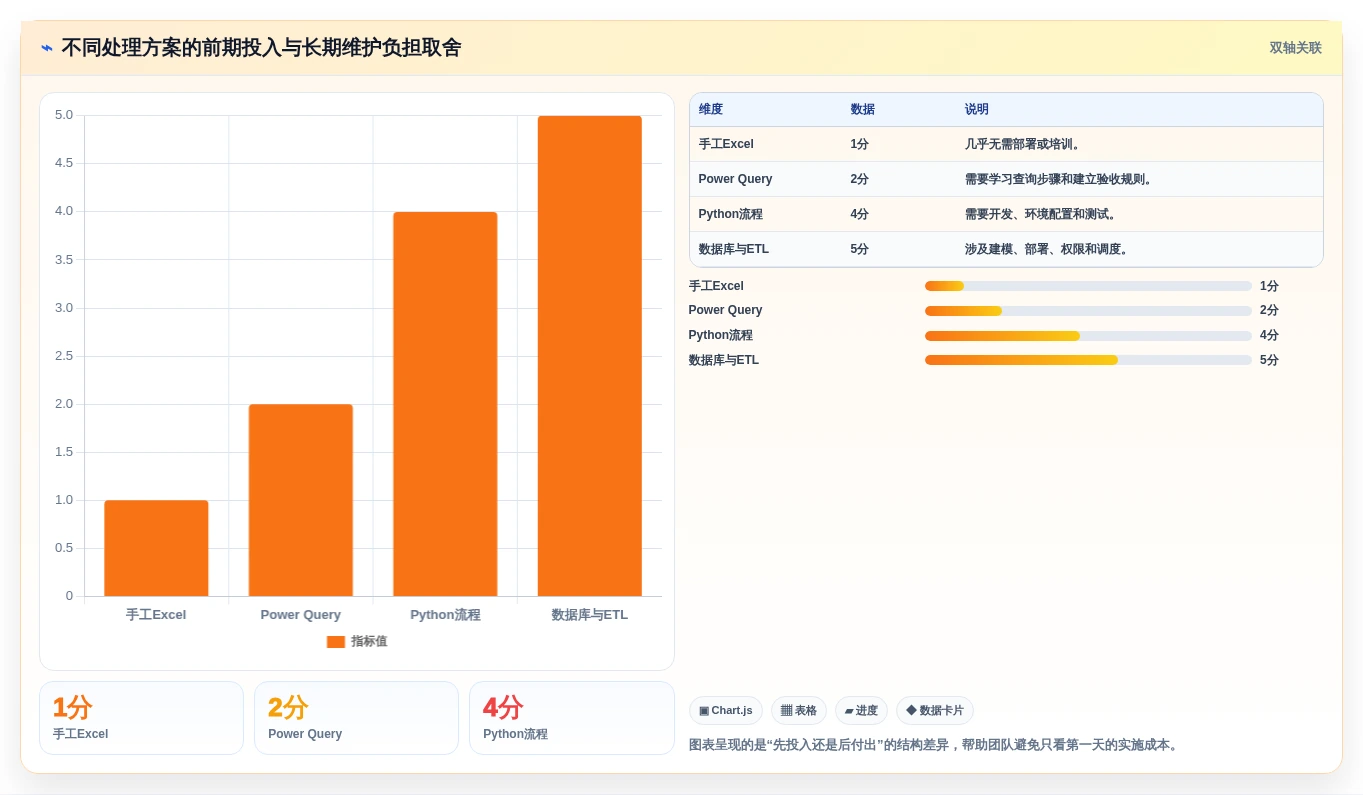
Task: Click the Python流程 bar in chart
Action: click(x=445, y=404)
